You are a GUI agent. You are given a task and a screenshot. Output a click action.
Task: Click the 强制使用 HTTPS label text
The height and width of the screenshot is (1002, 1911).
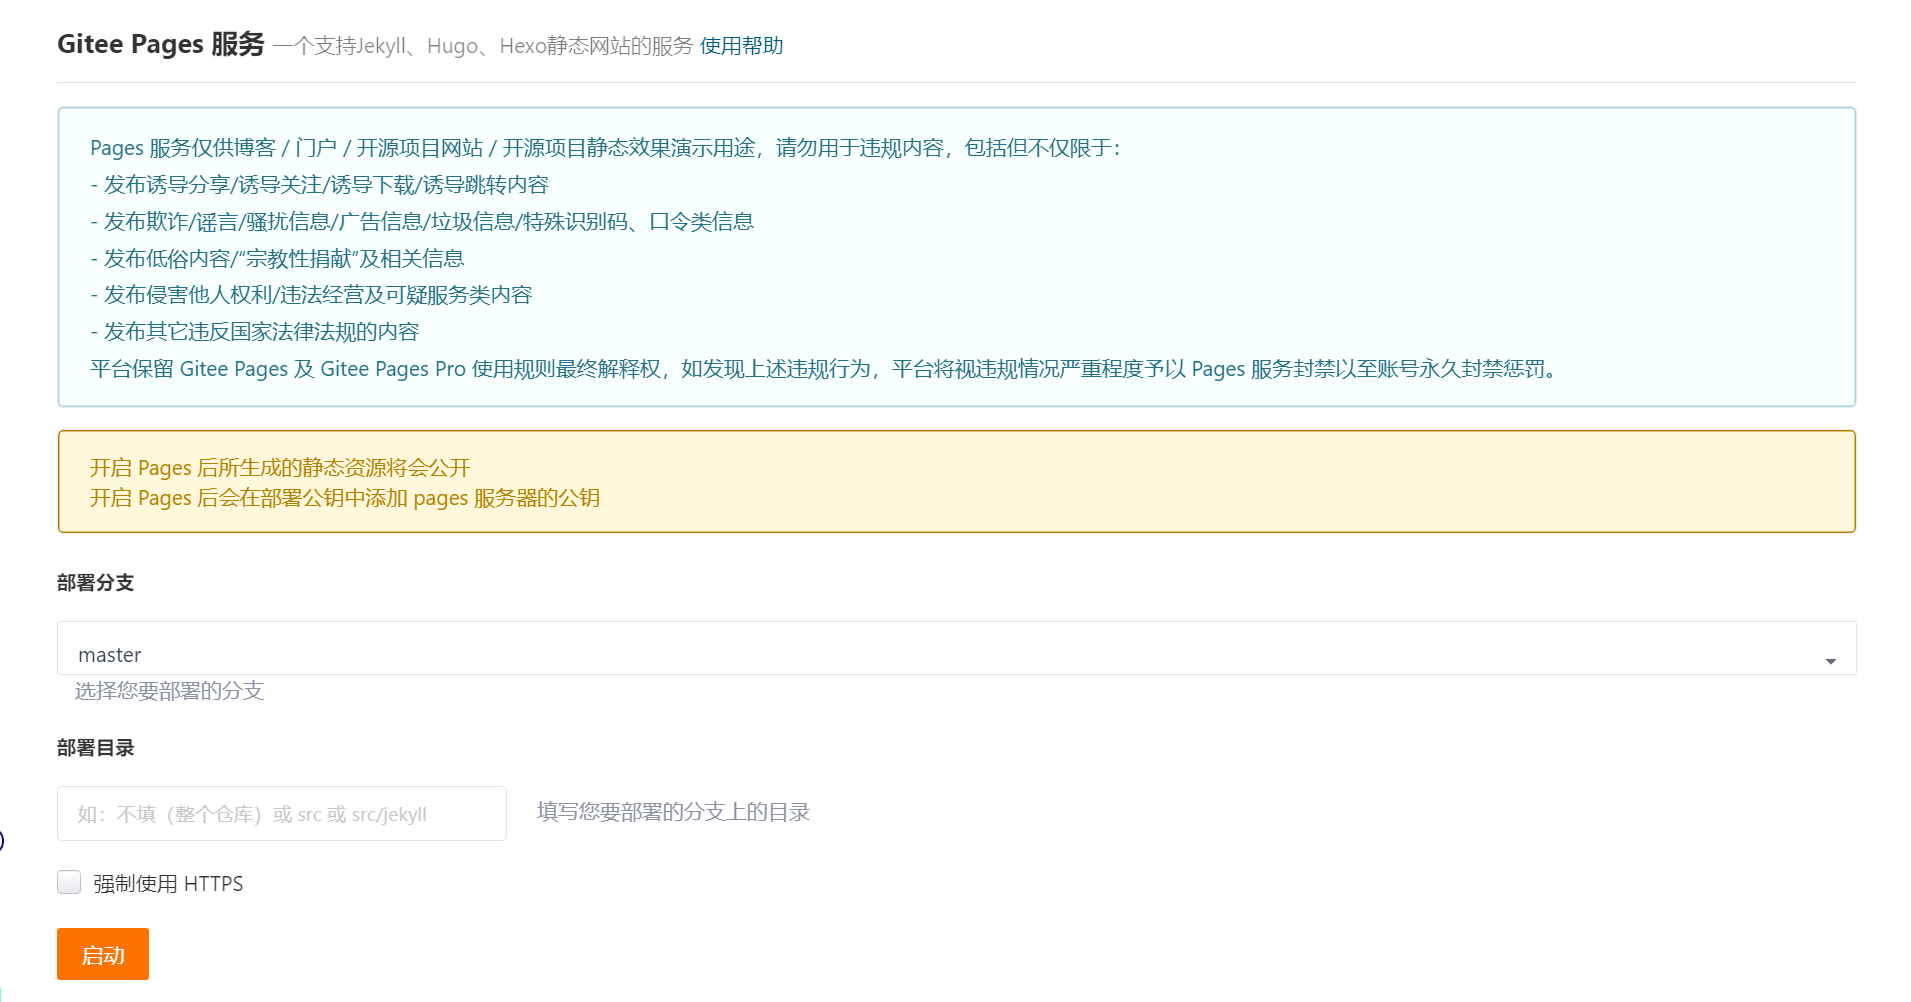click(168, 884)
